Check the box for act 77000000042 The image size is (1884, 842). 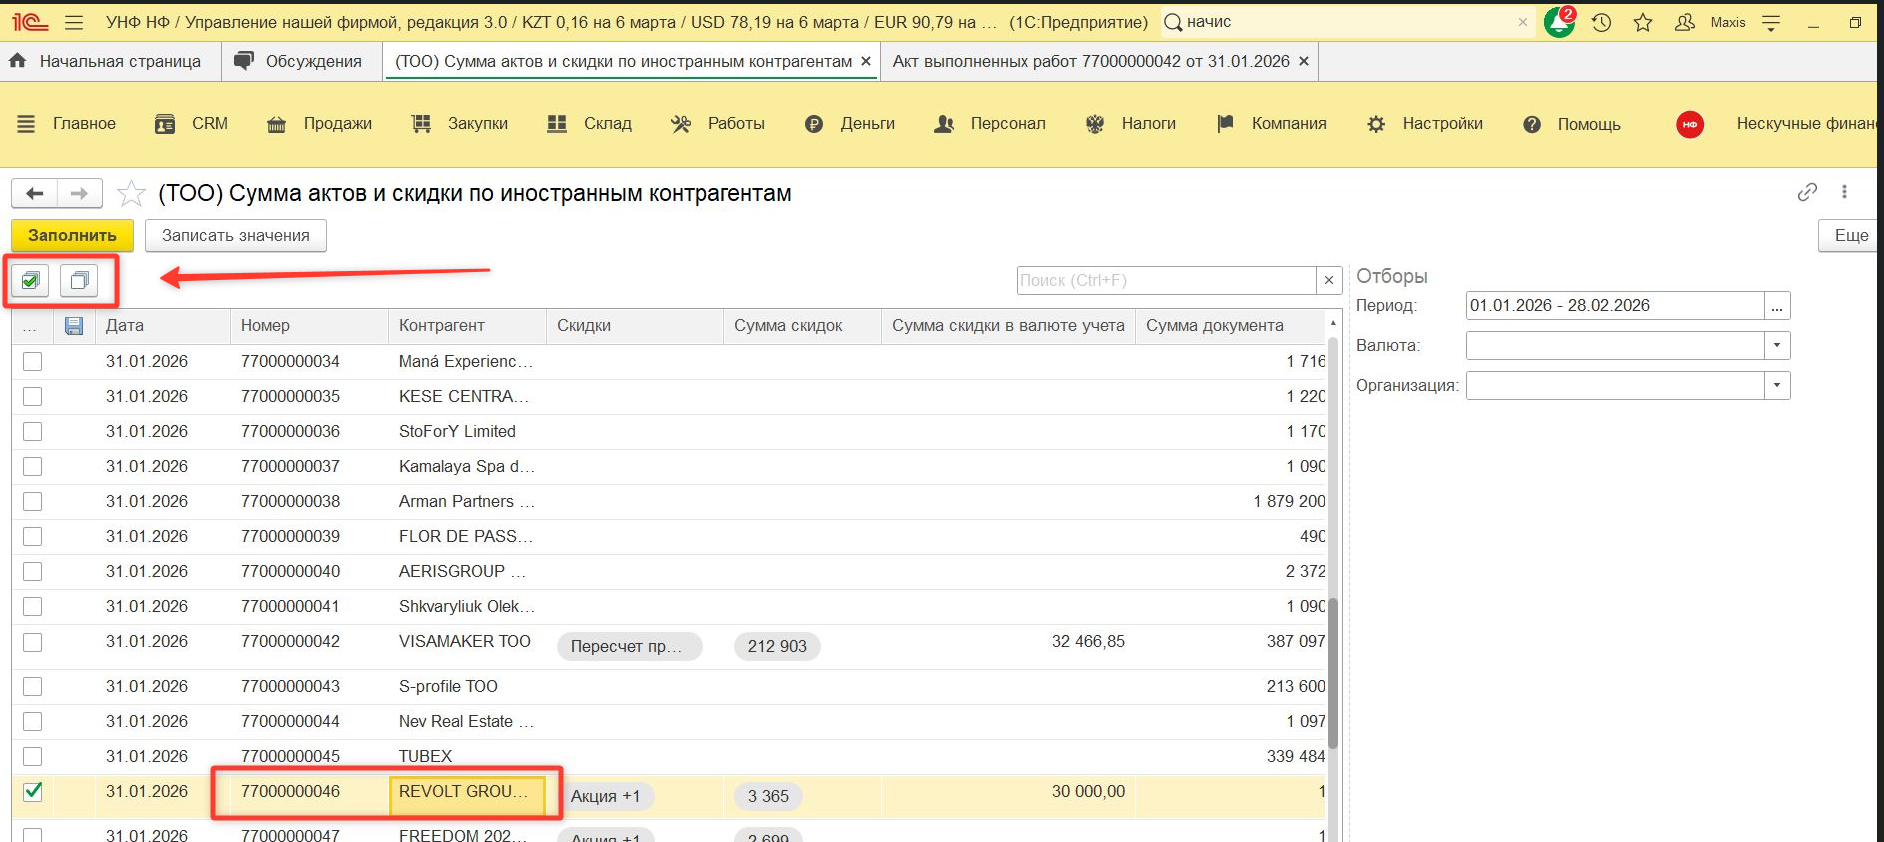coord(33,642)
